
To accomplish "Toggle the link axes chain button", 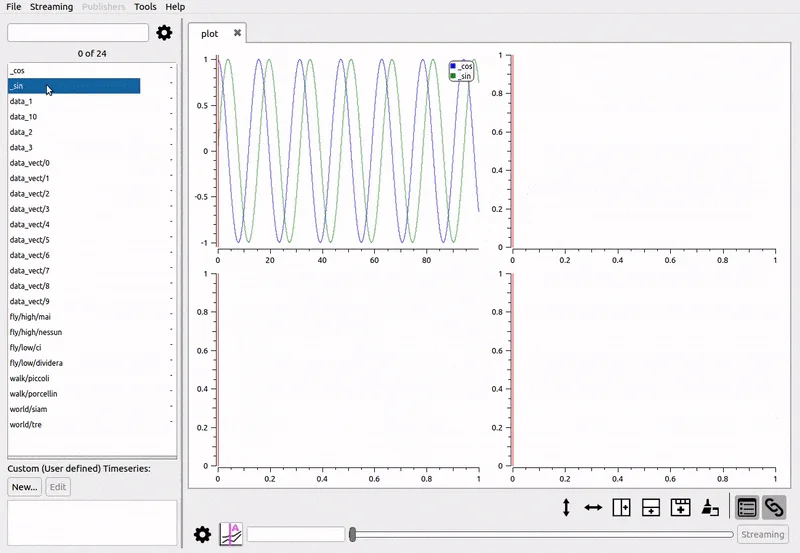I will coord(774,508).
